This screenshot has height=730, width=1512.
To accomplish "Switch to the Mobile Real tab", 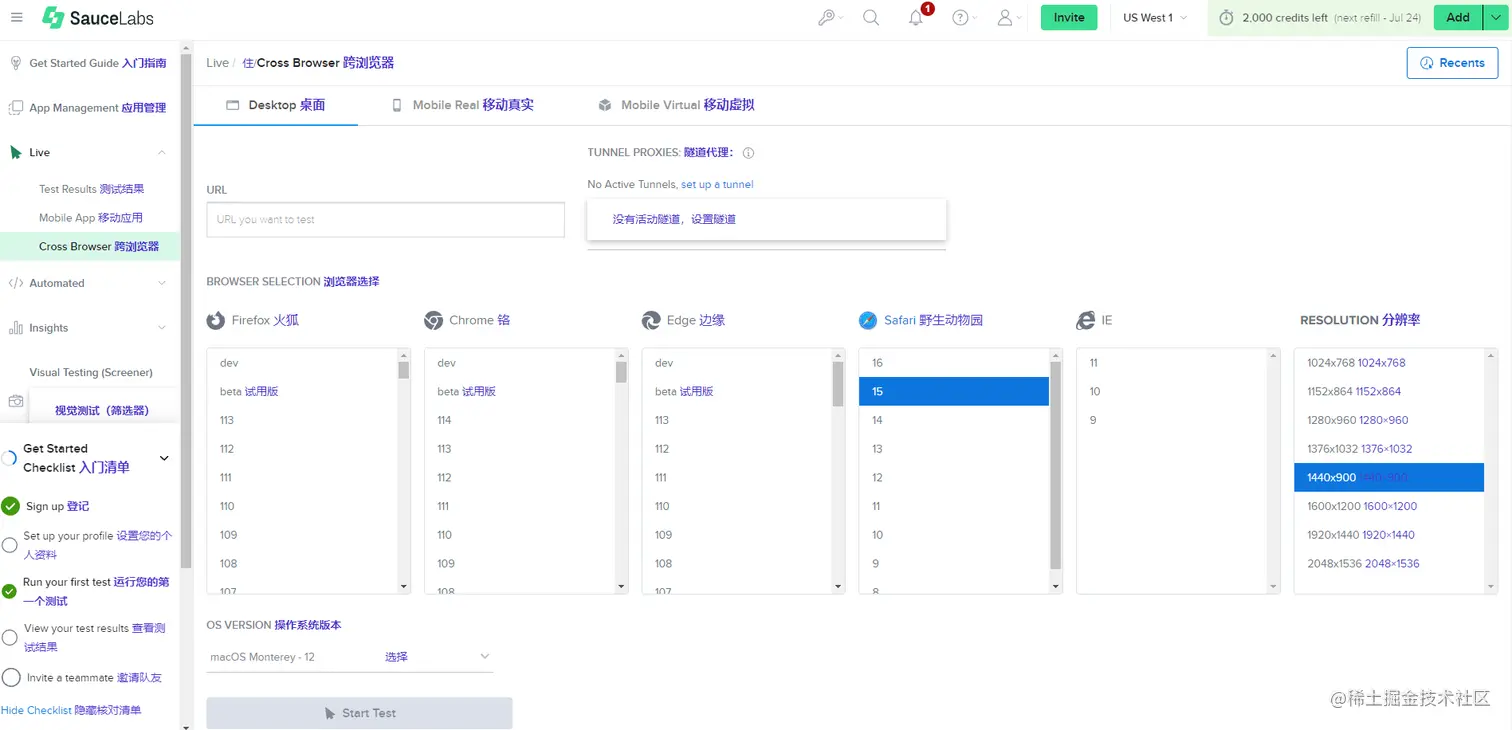I will [x=462, y=105].
